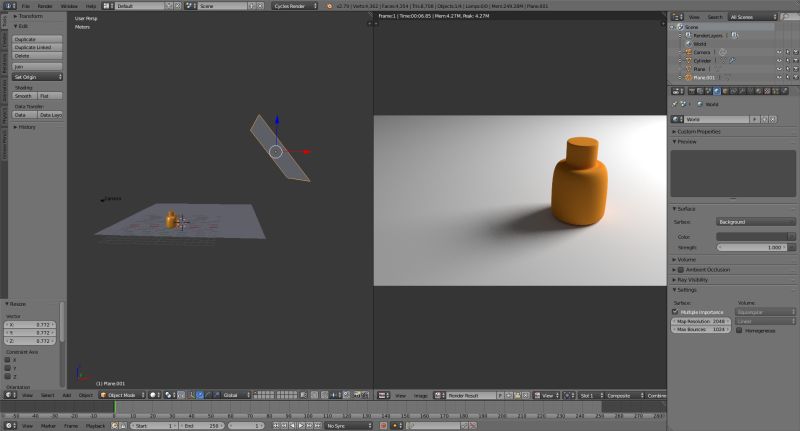Click the Scene icon in the outliner
Viewport: 800px width, 431px height.
click(680, 27)
